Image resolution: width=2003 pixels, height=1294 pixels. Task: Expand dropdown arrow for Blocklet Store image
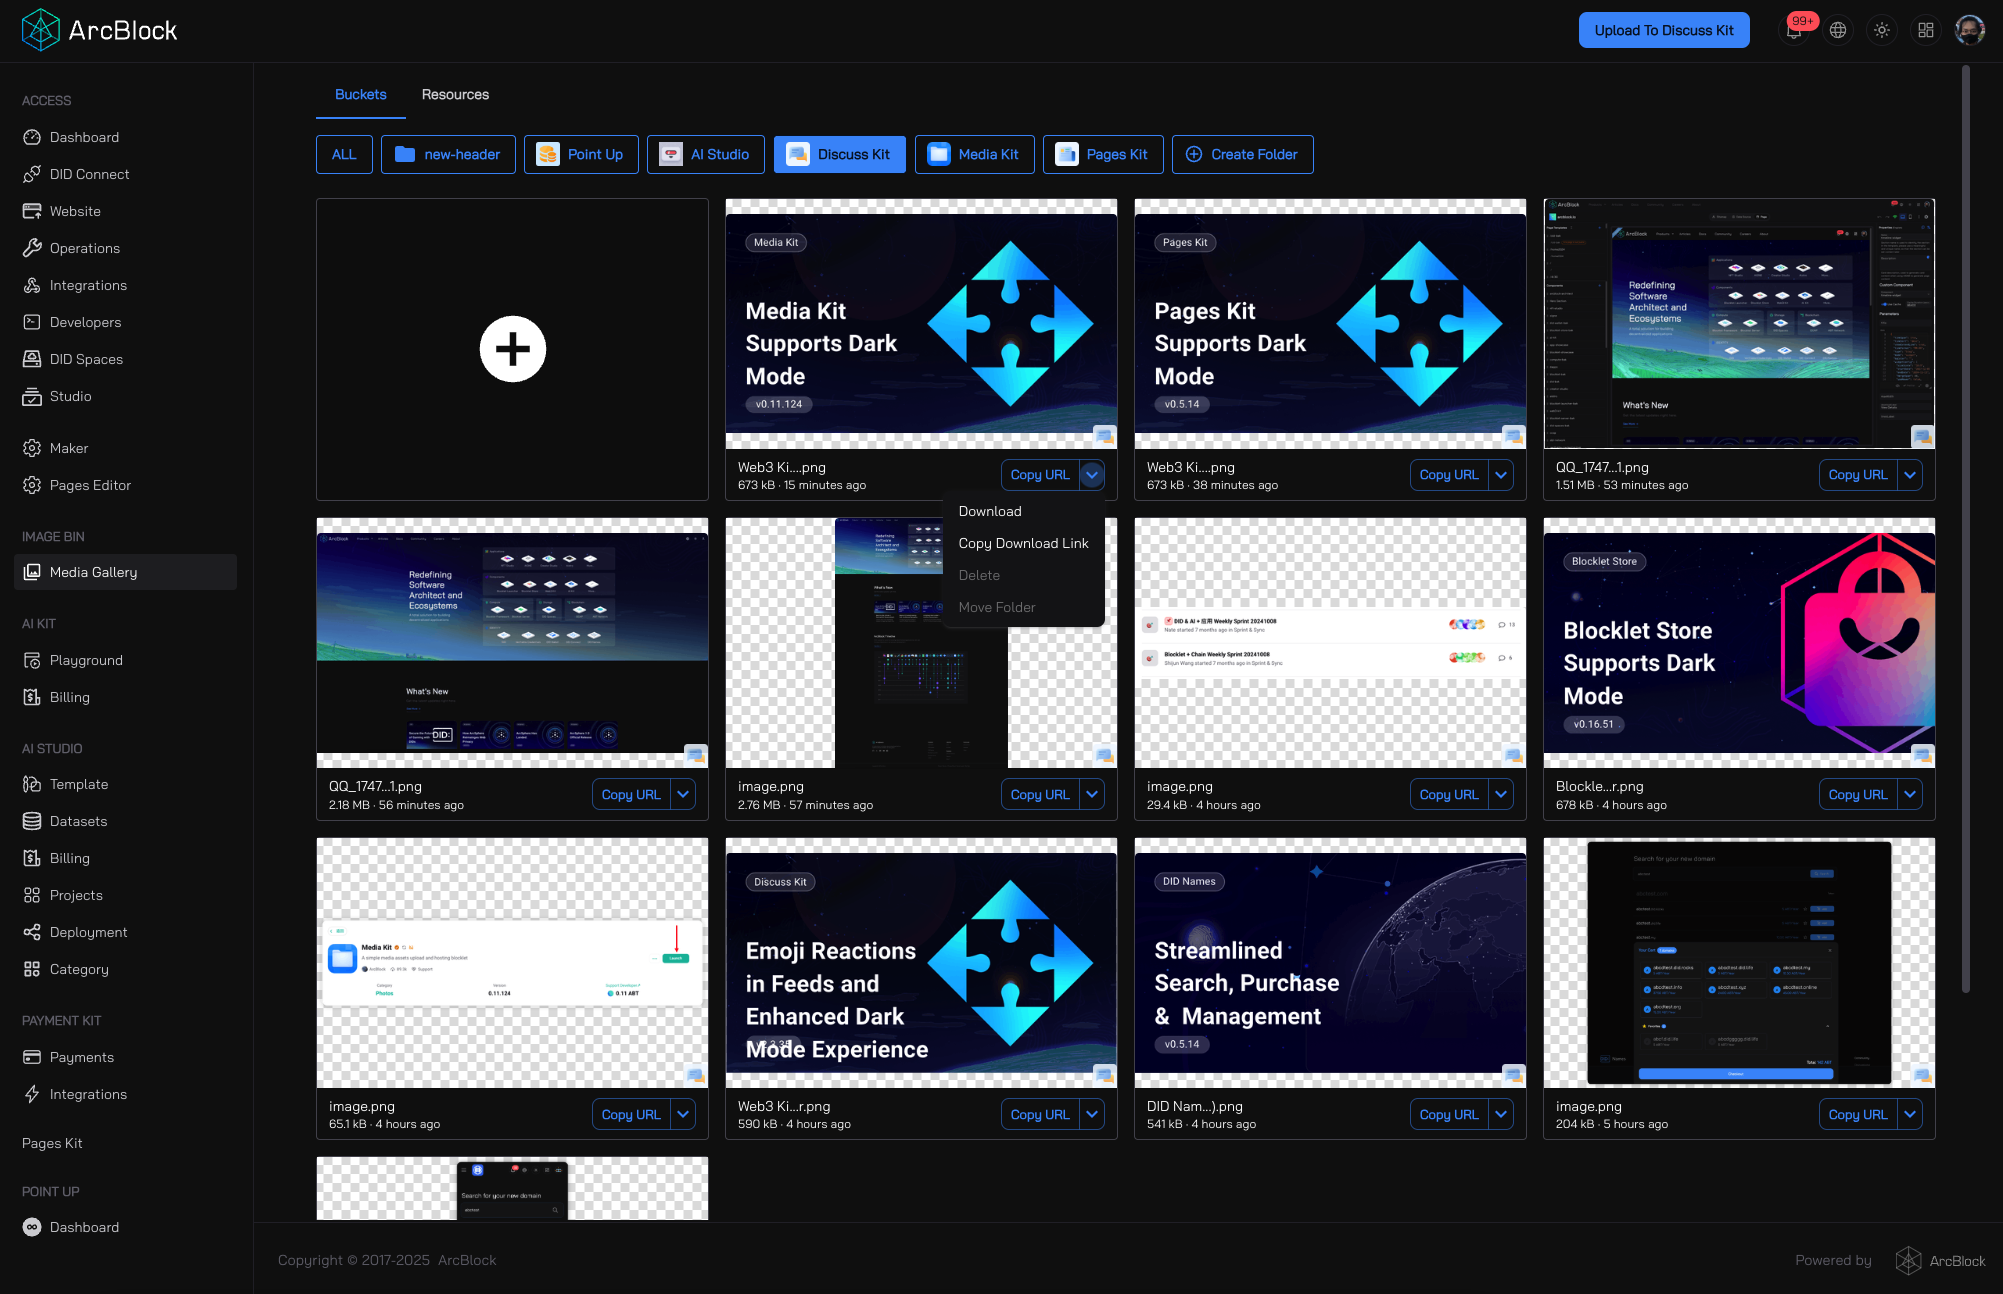click(1910, 794)
